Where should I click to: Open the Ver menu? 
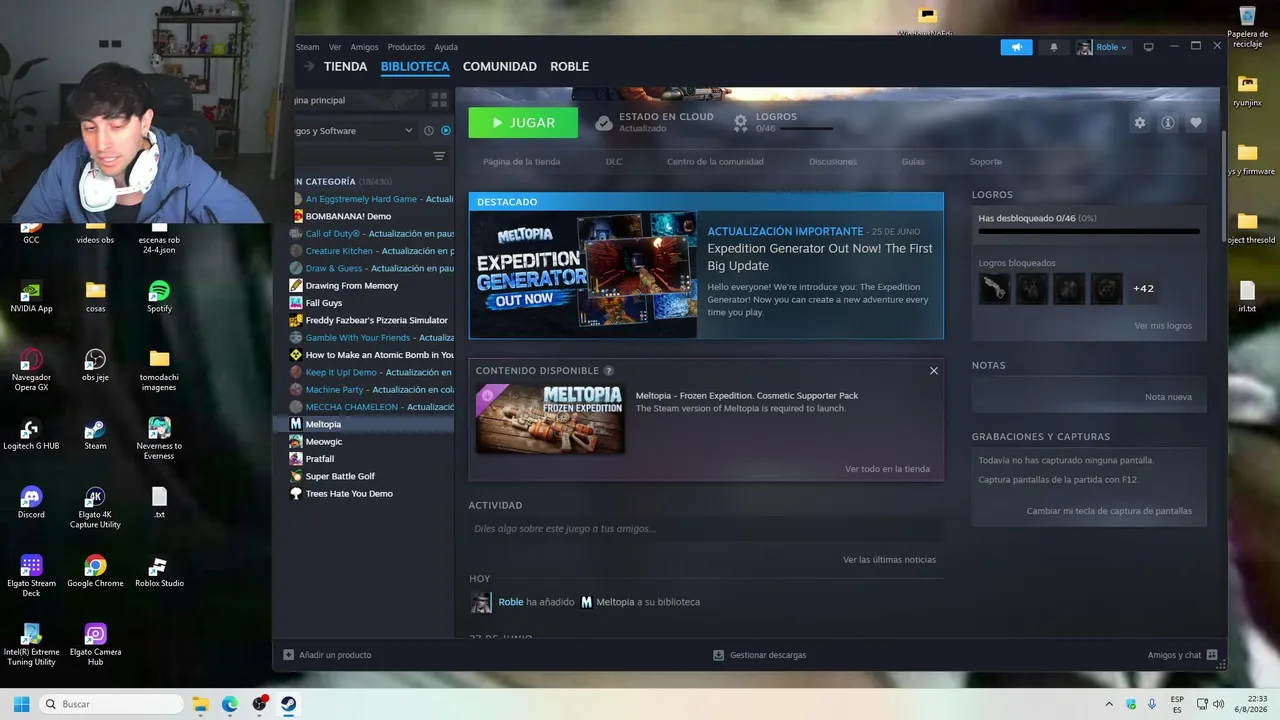335,47
